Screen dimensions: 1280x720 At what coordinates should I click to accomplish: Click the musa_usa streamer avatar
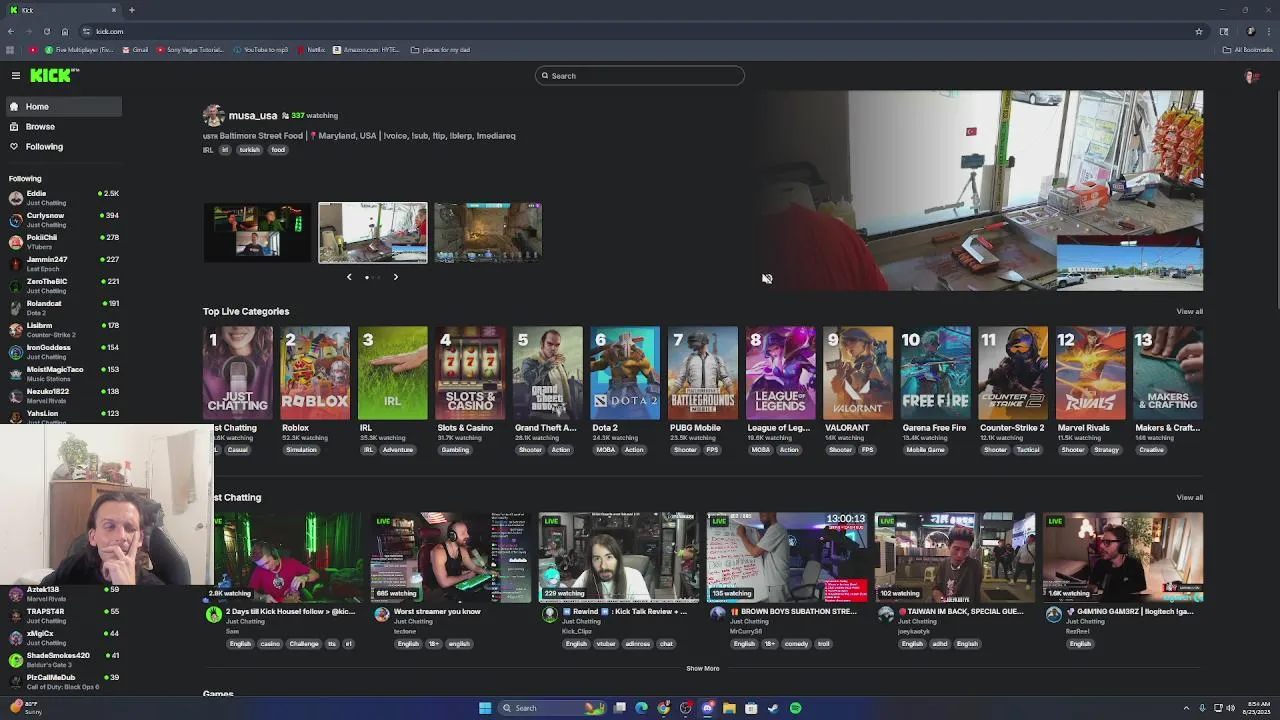(213, 115)
